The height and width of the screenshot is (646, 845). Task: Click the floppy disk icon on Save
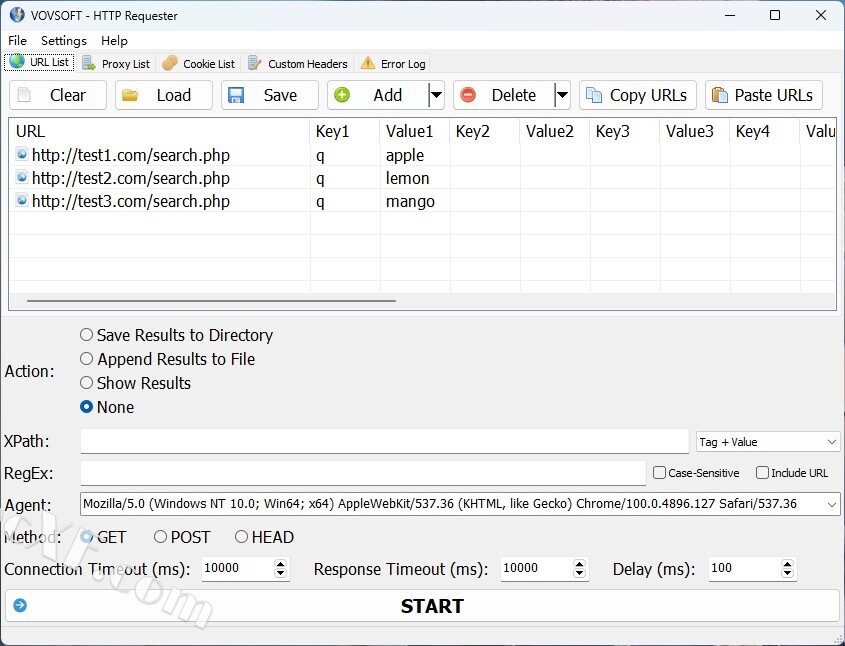click(x=236, y=95)
